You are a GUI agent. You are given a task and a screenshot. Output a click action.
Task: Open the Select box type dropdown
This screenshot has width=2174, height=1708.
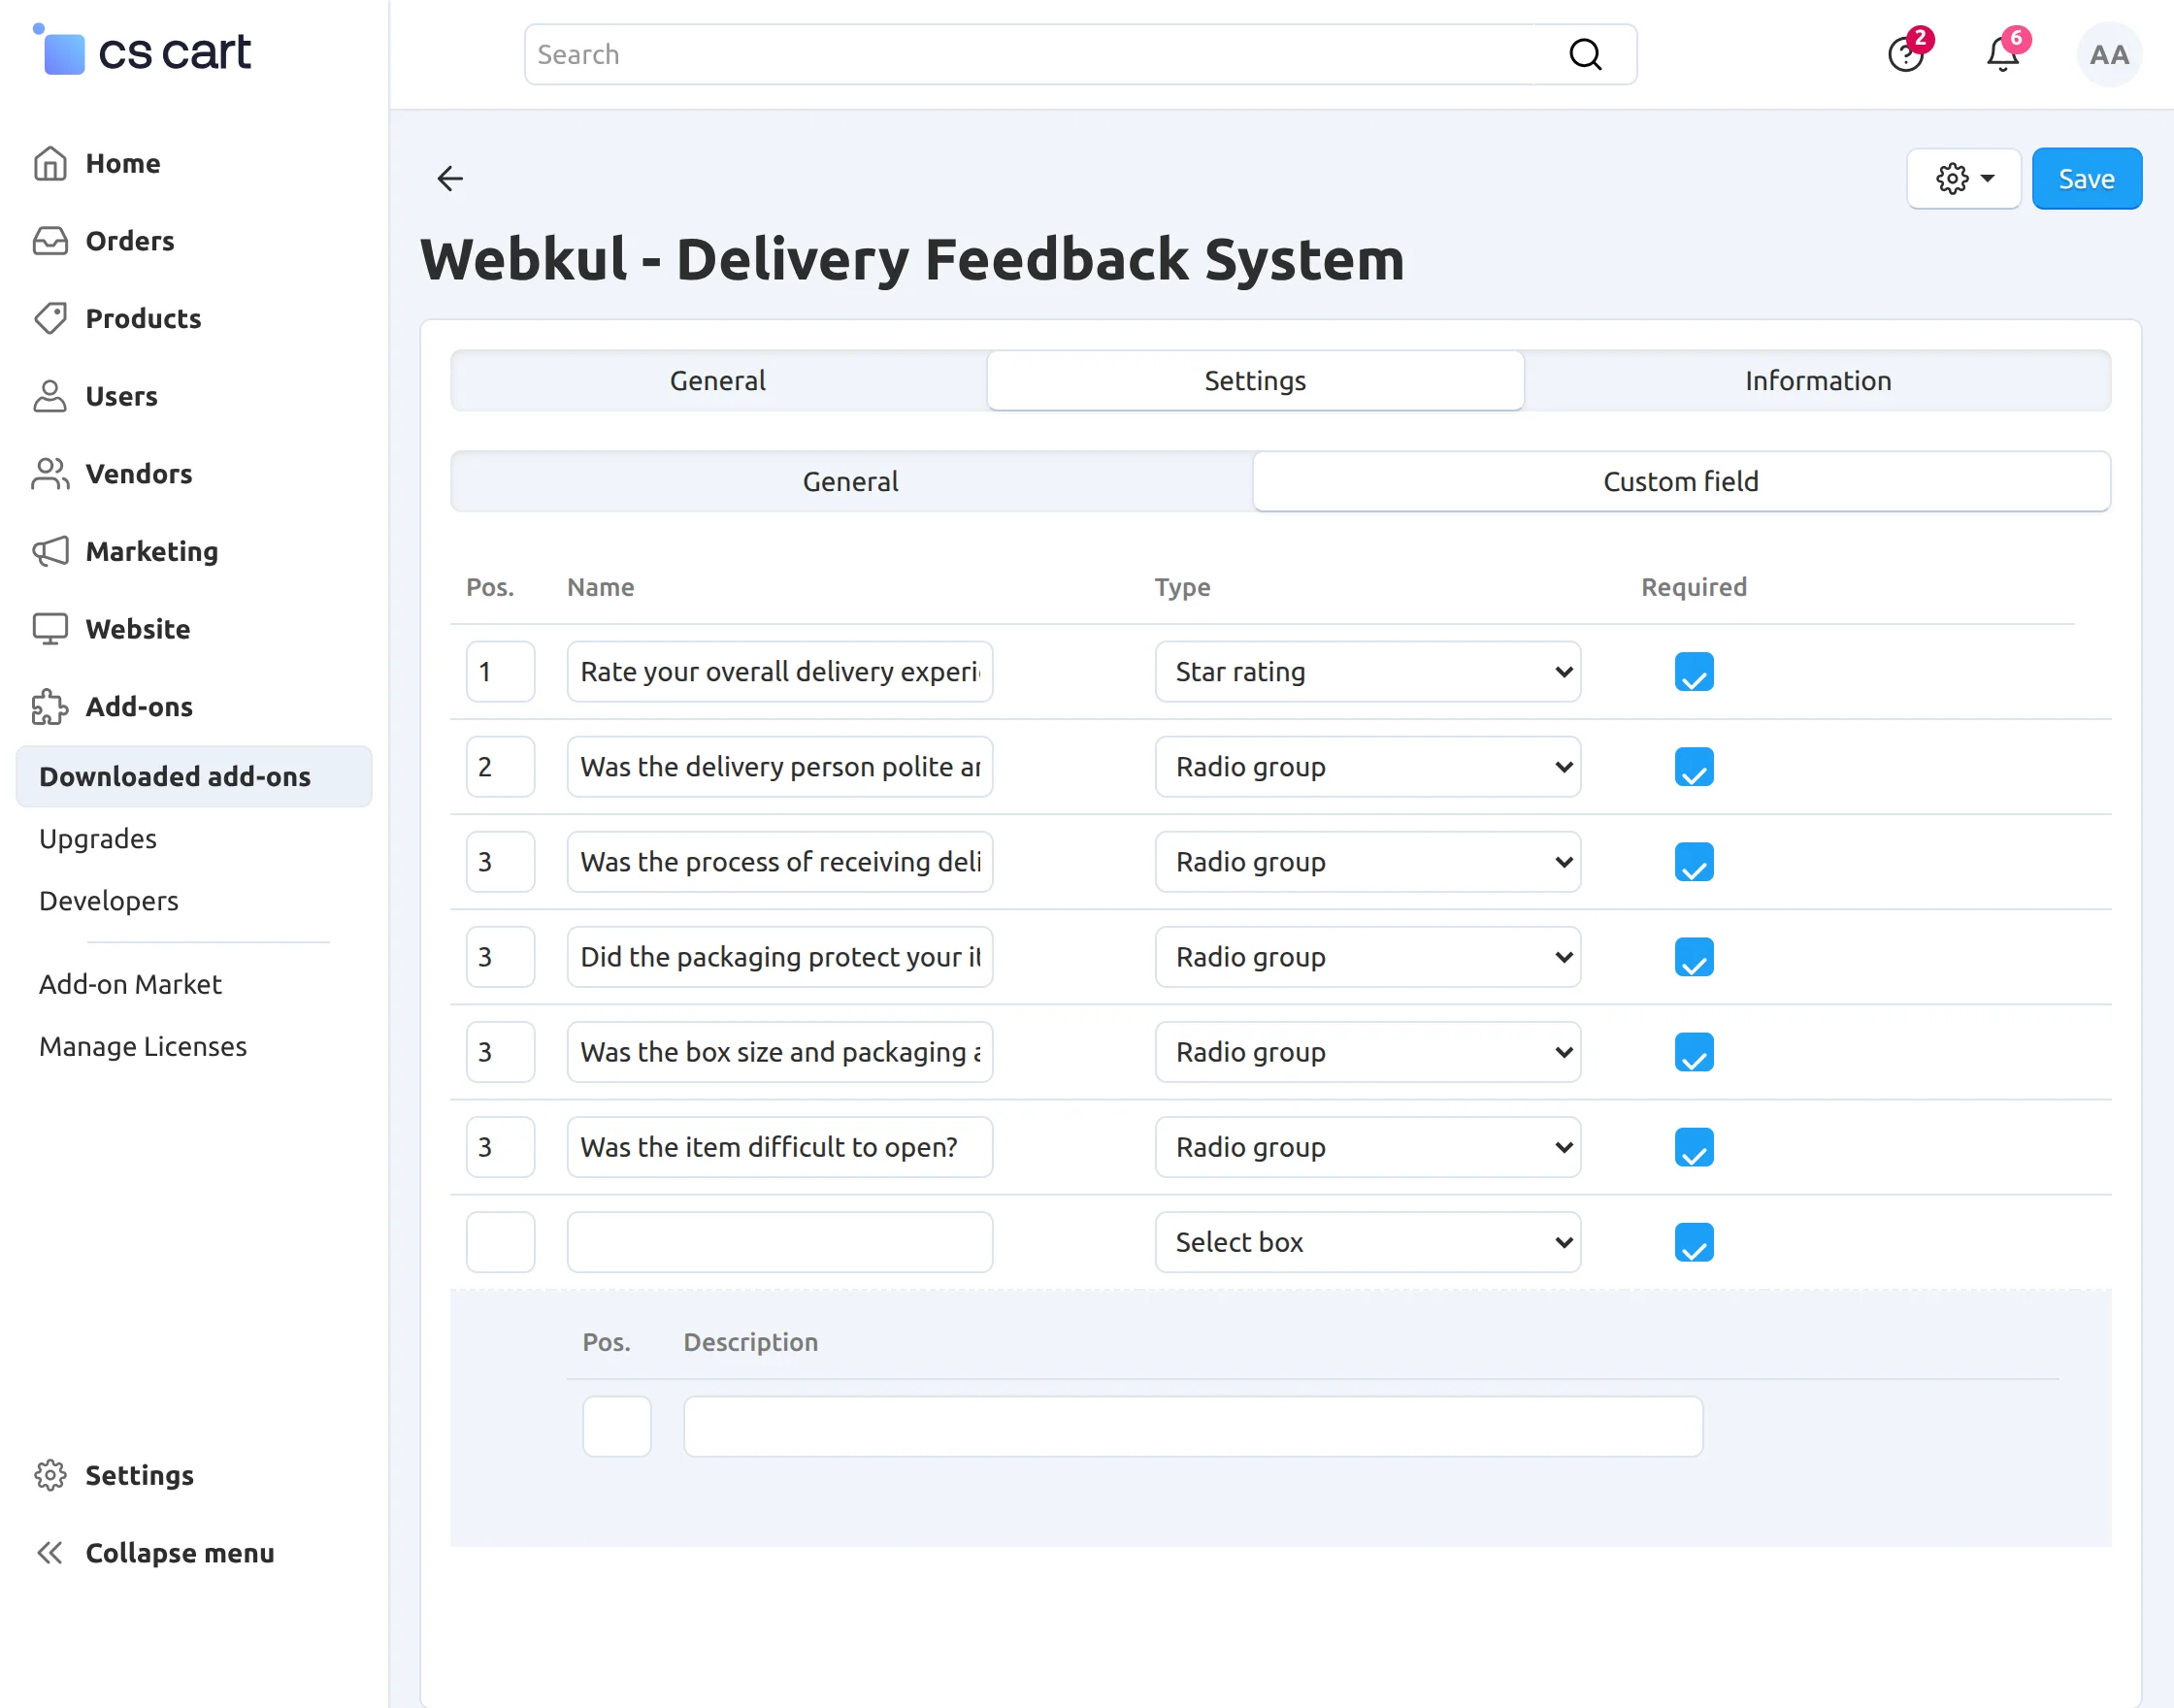(1368, 1242)
